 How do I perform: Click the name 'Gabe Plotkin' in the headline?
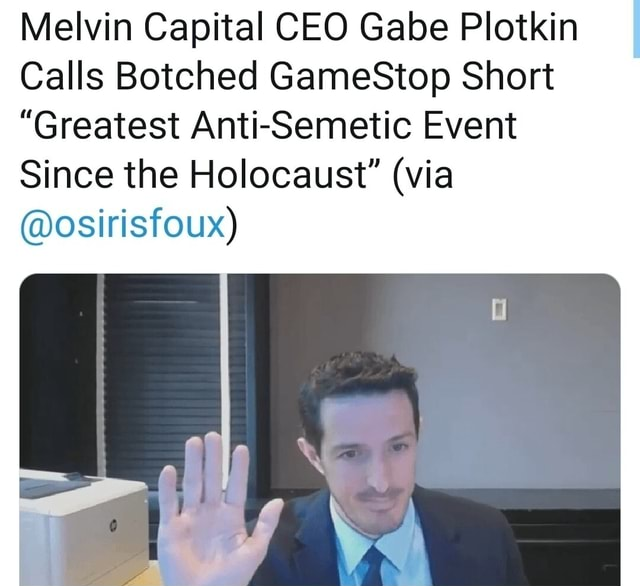click(x=468, y=27)
